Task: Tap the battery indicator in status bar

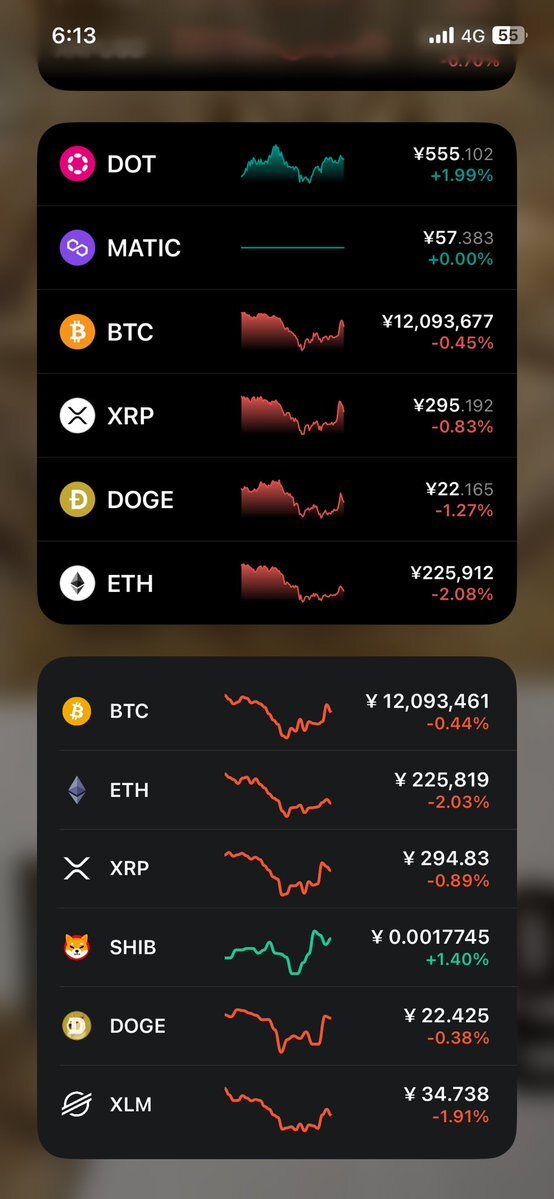Action: coord(510,35)
